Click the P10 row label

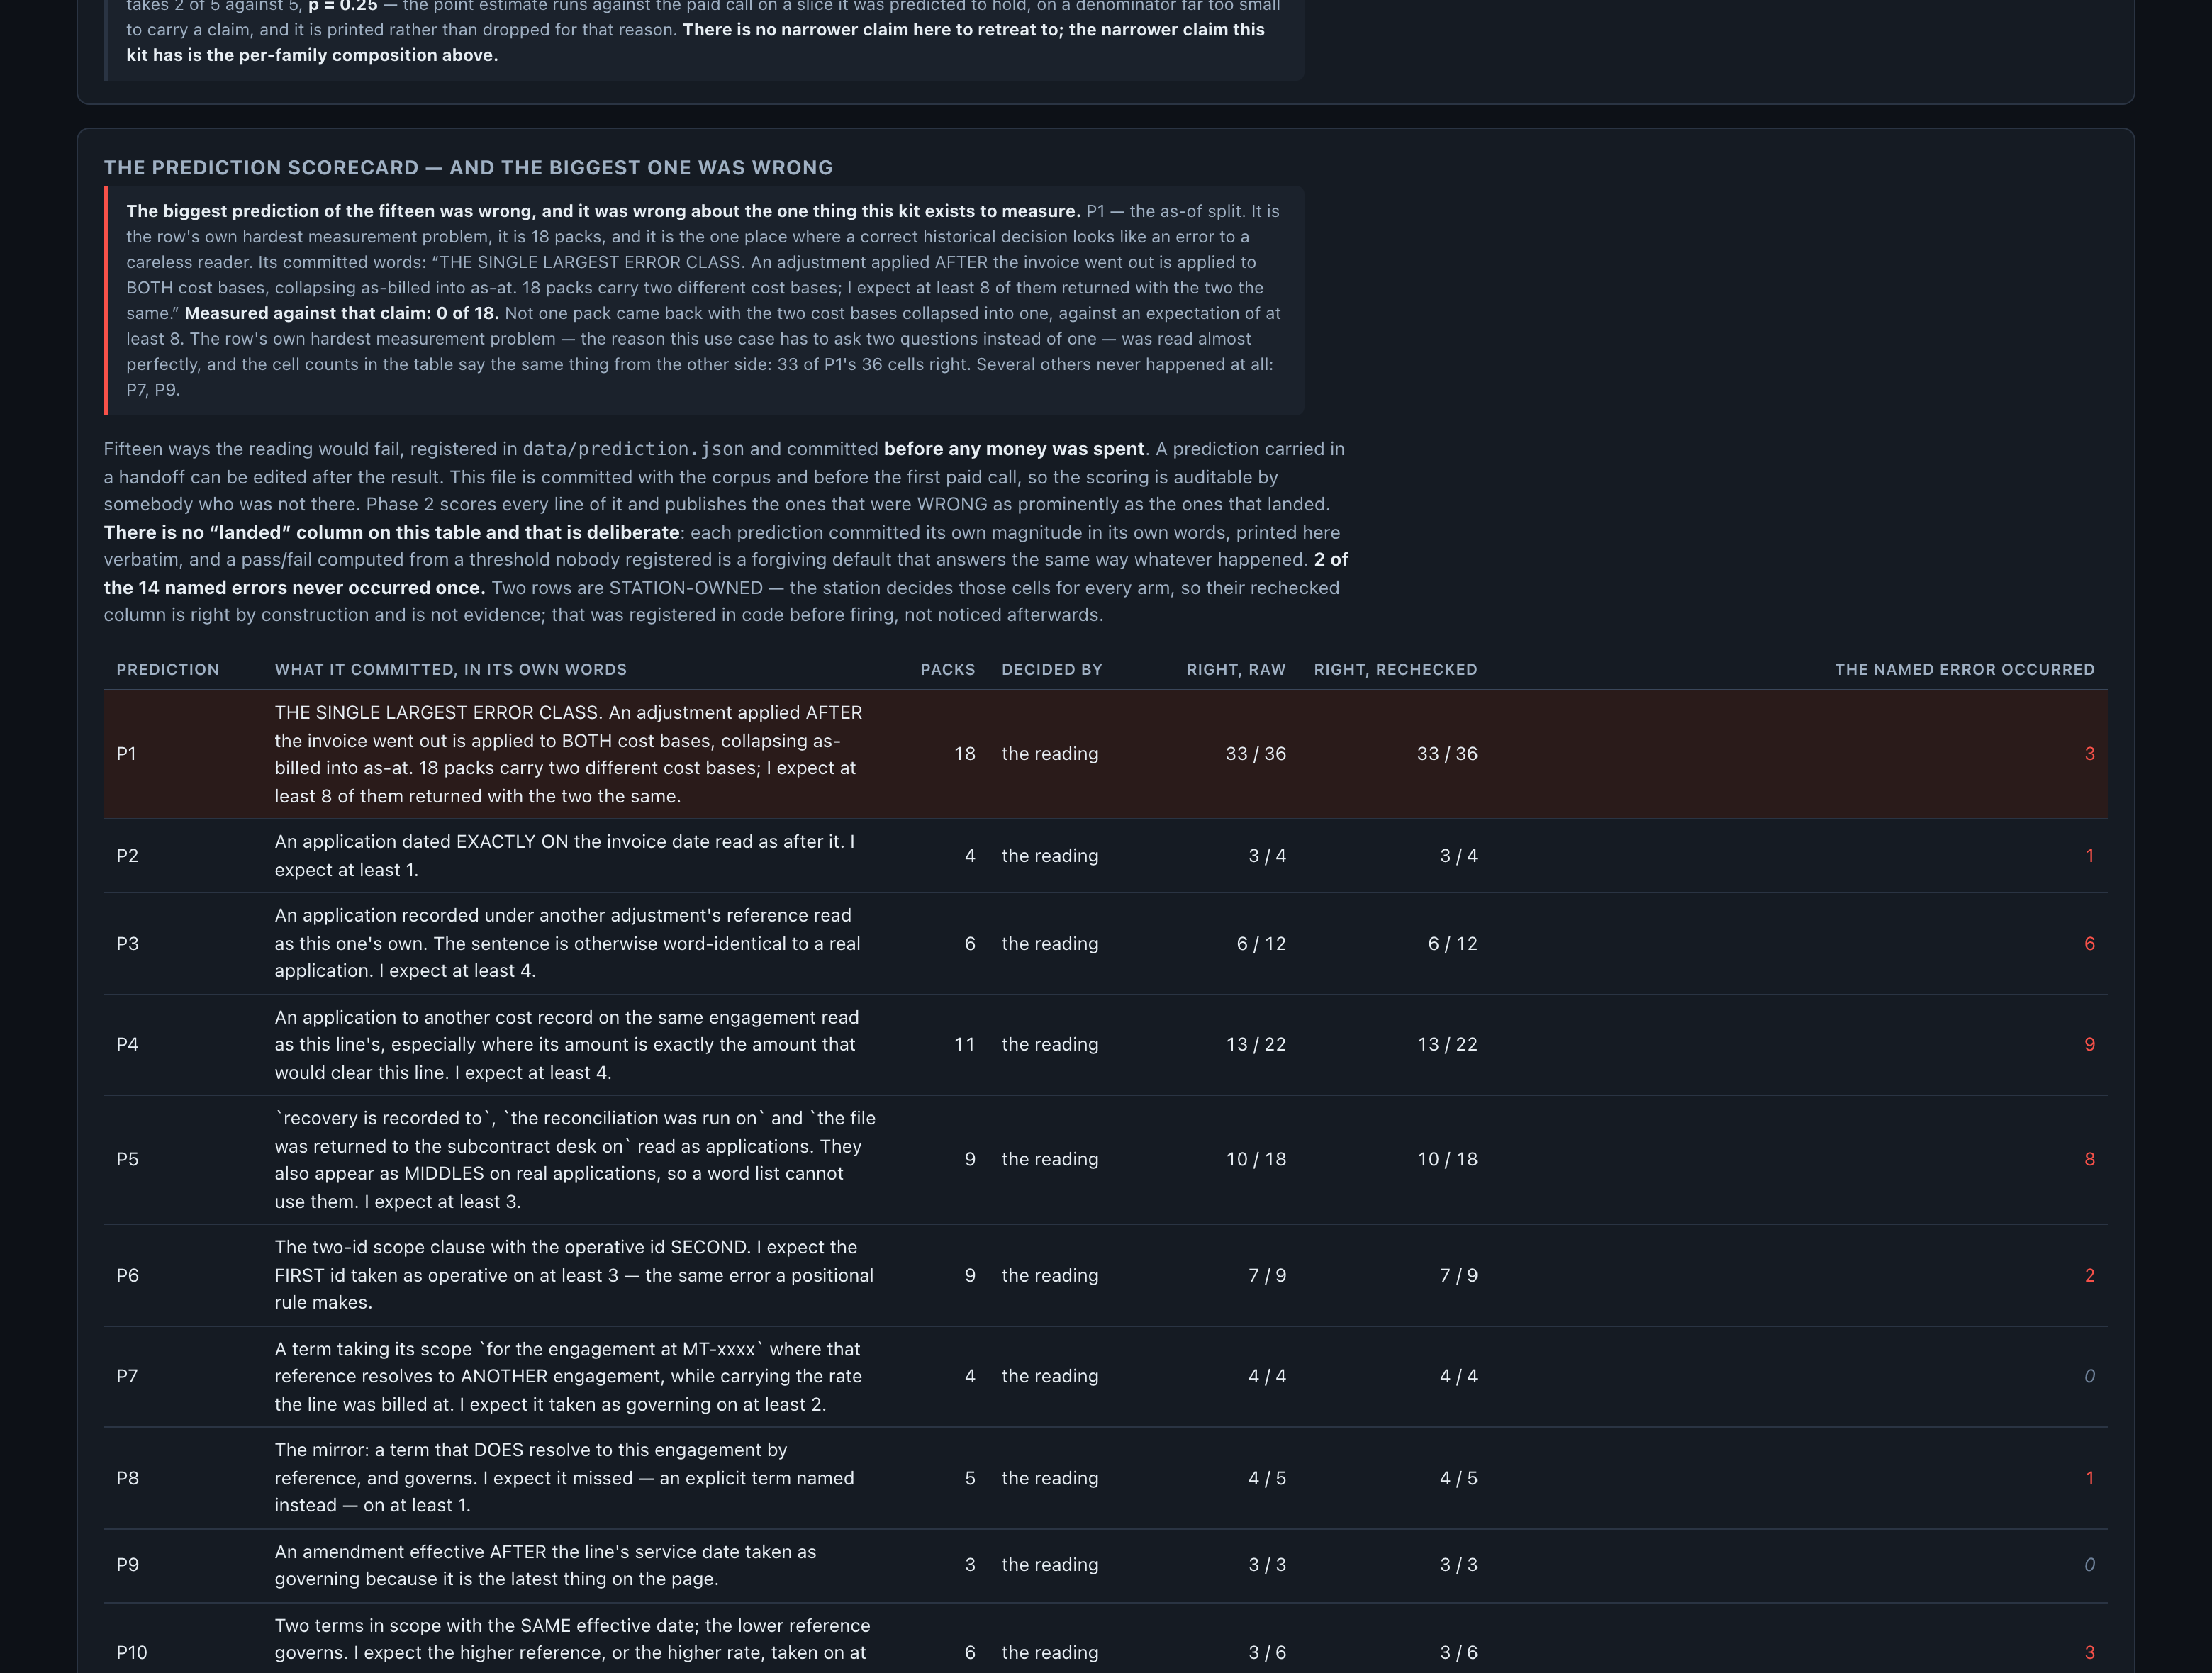click(x=131, y=1653)
